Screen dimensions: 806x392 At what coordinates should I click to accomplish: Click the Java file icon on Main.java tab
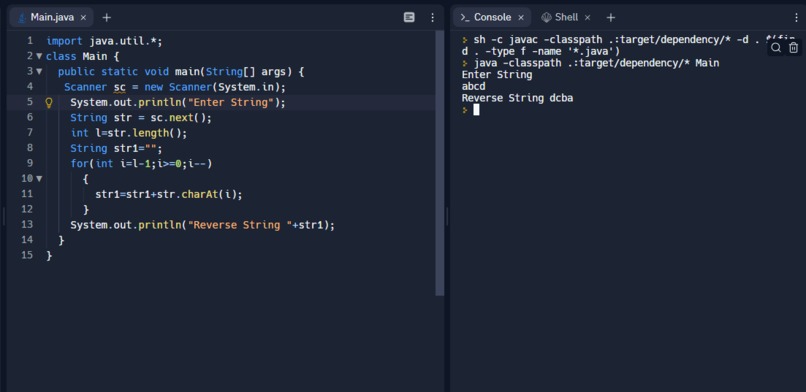point(22,18)
